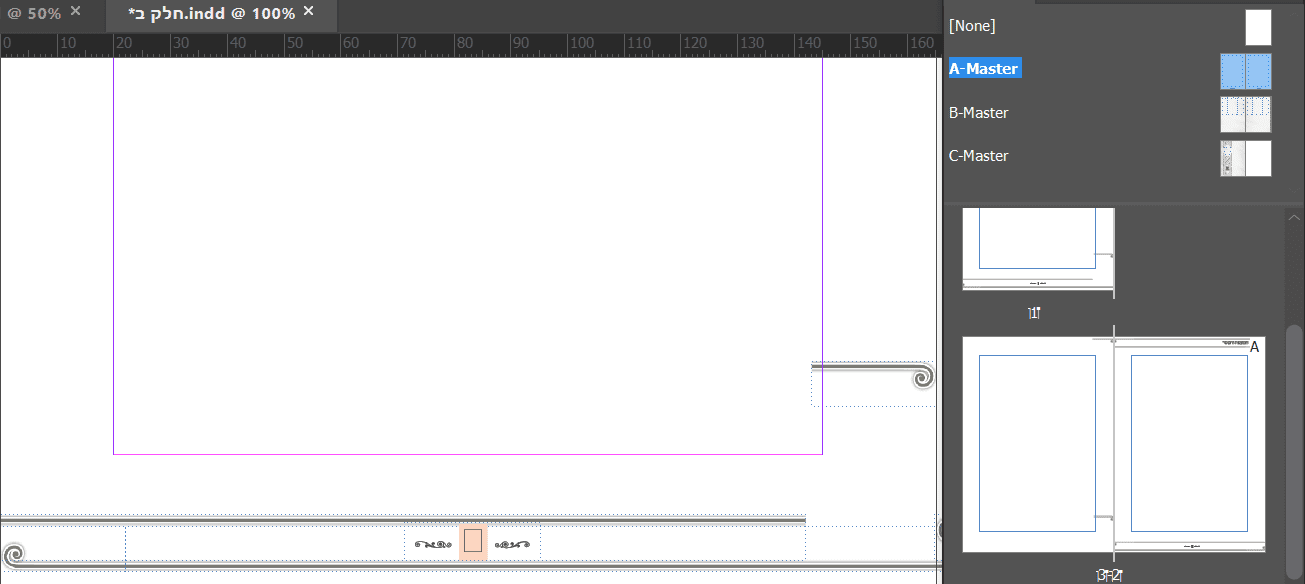This screenshot has height=584, width=1305.
Task: Close the חלק ב.indd document tab
Action: click(309, 11)
